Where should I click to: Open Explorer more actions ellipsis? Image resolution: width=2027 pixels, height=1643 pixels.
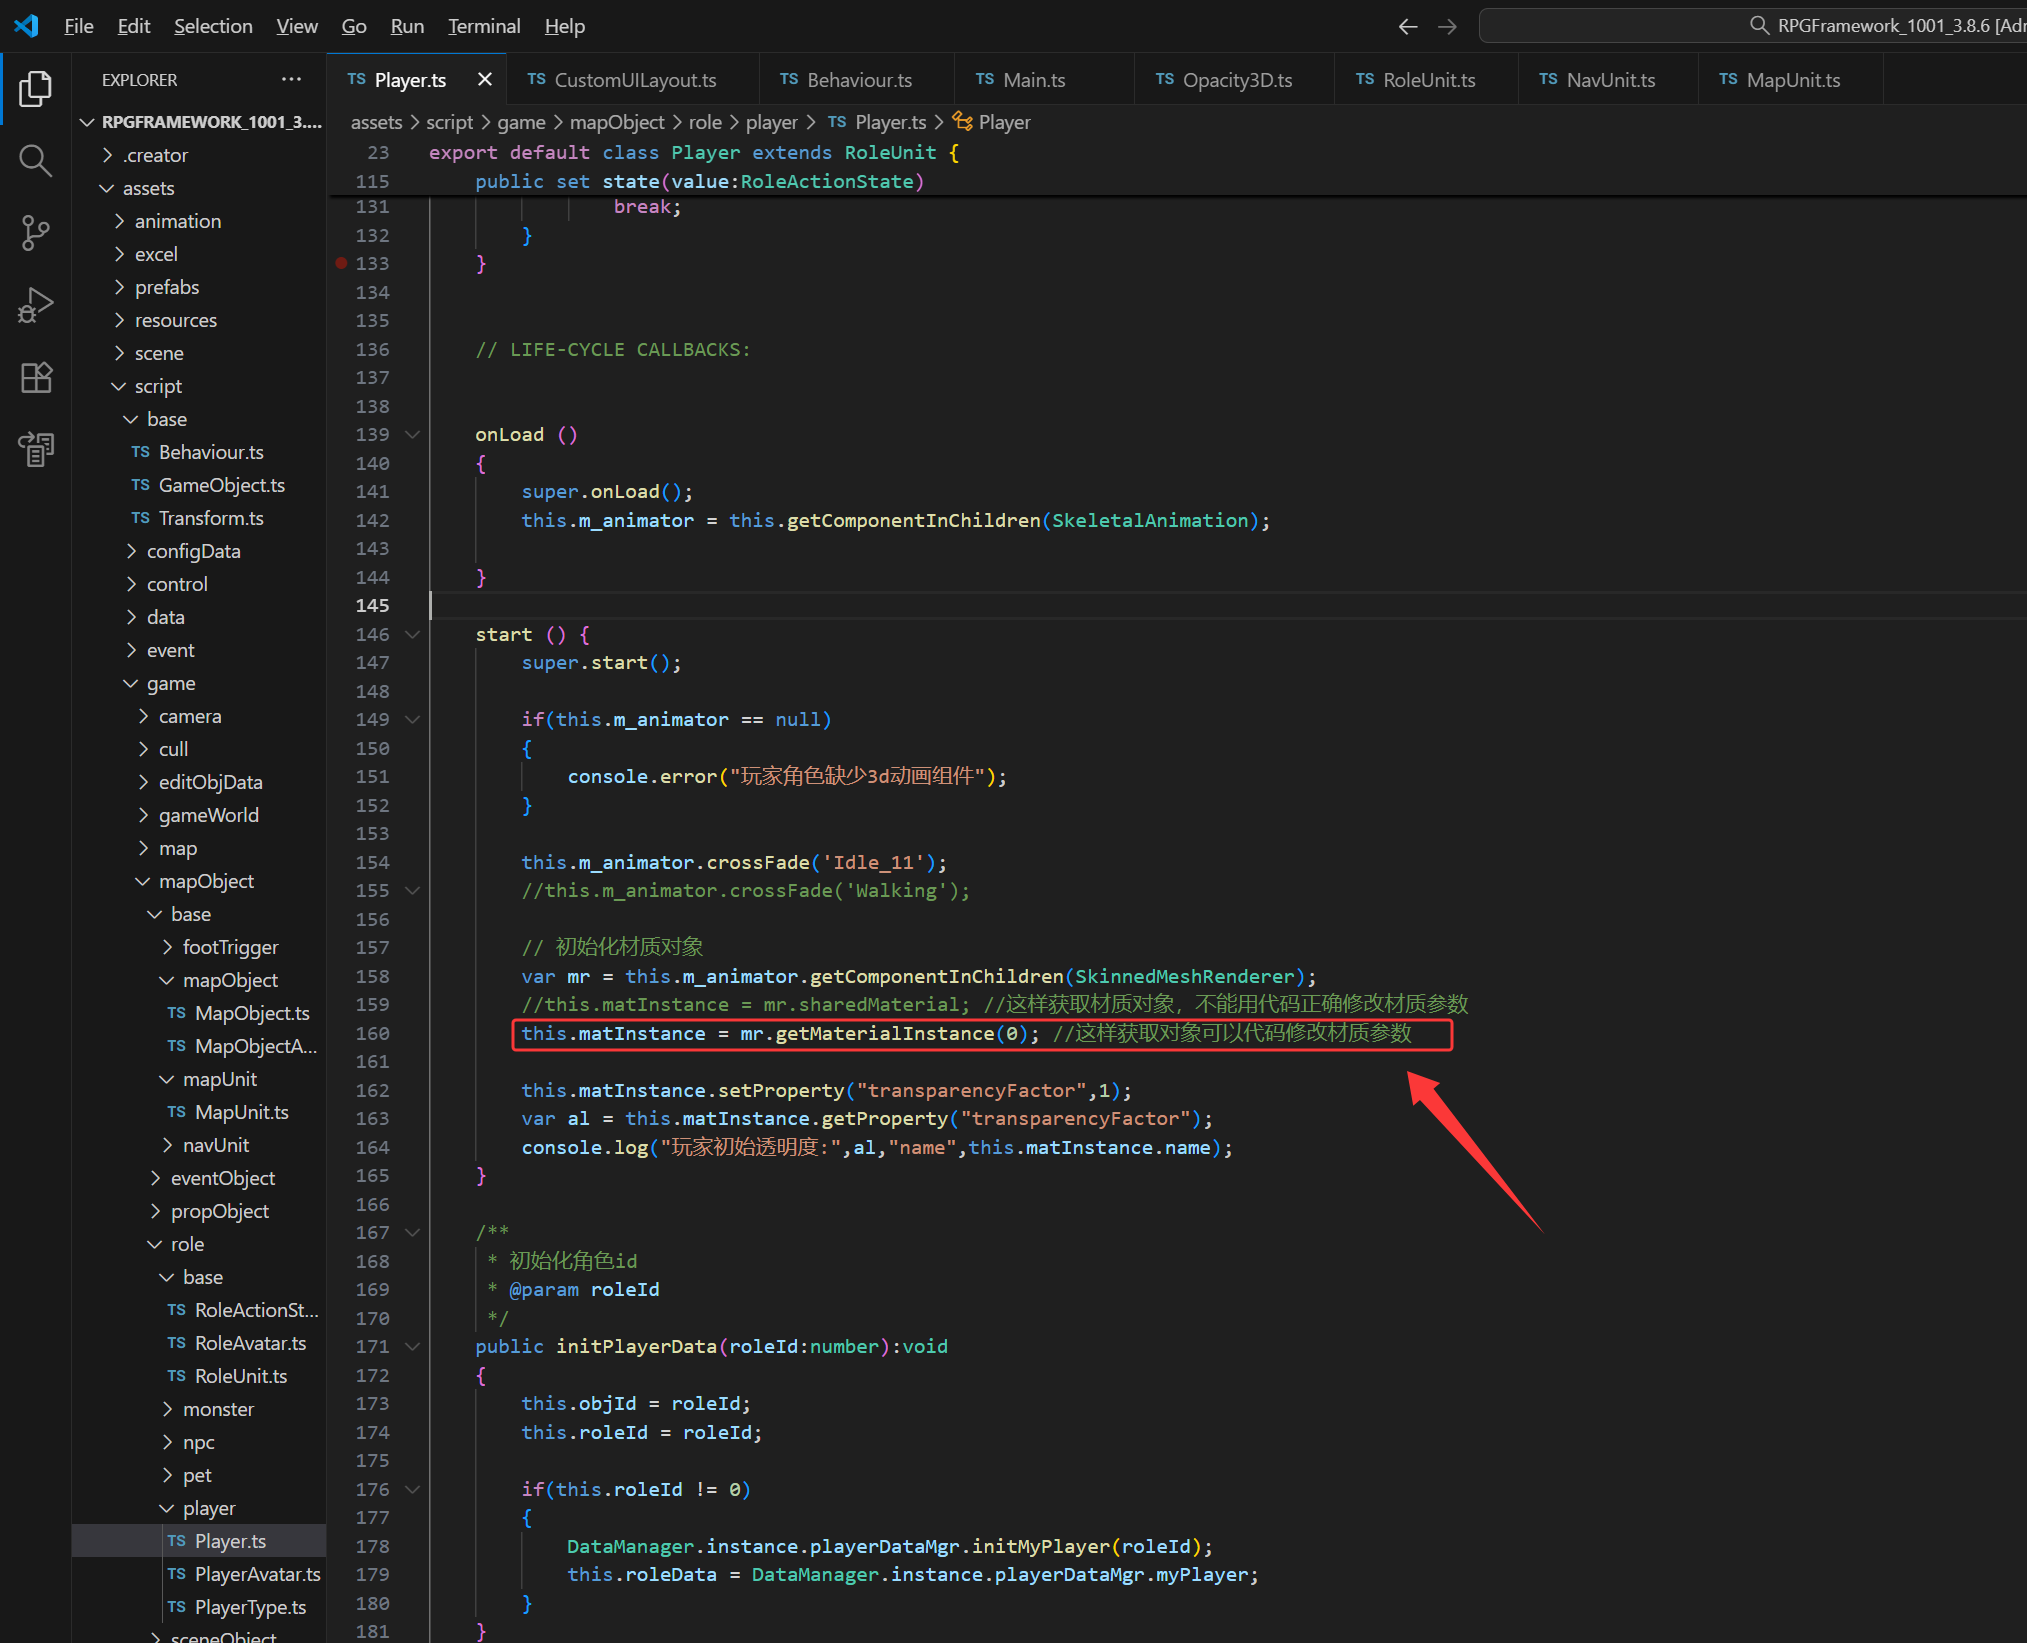pyautogui.click(x=291, y=79)
